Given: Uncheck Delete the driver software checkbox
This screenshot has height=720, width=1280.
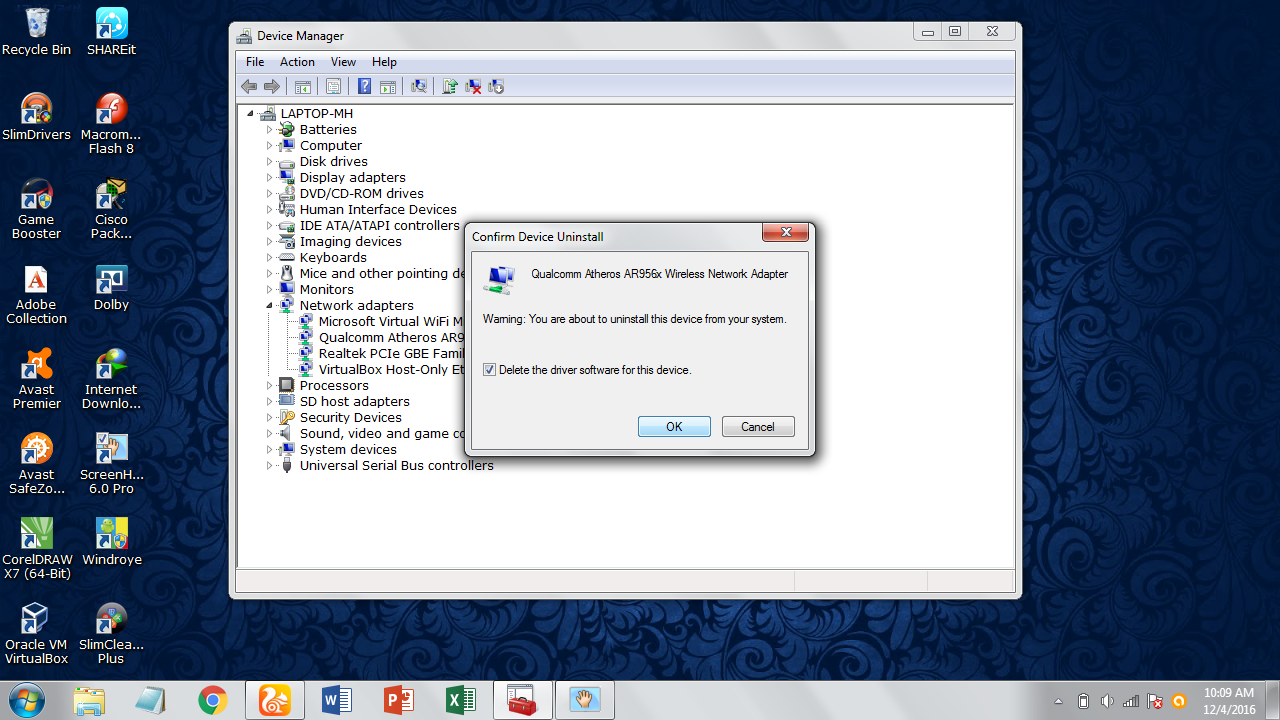Looking at the screenshot, I should click(489, 370).
